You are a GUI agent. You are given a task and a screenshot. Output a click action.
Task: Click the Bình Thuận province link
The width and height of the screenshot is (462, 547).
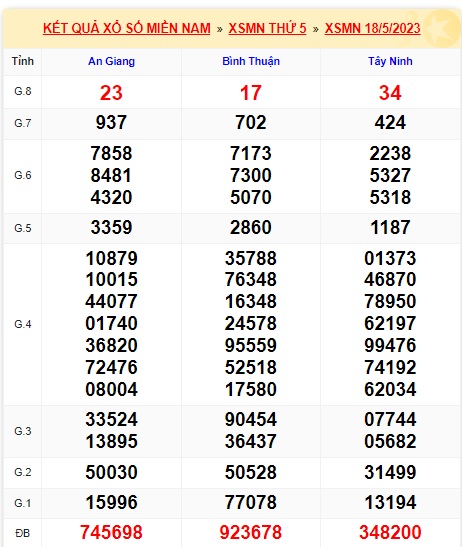251,61
